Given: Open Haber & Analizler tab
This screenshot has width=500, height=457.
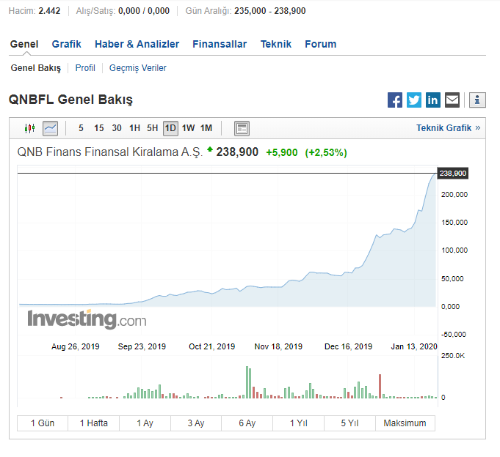Looking at the screenshot, I should coord(137,44).
